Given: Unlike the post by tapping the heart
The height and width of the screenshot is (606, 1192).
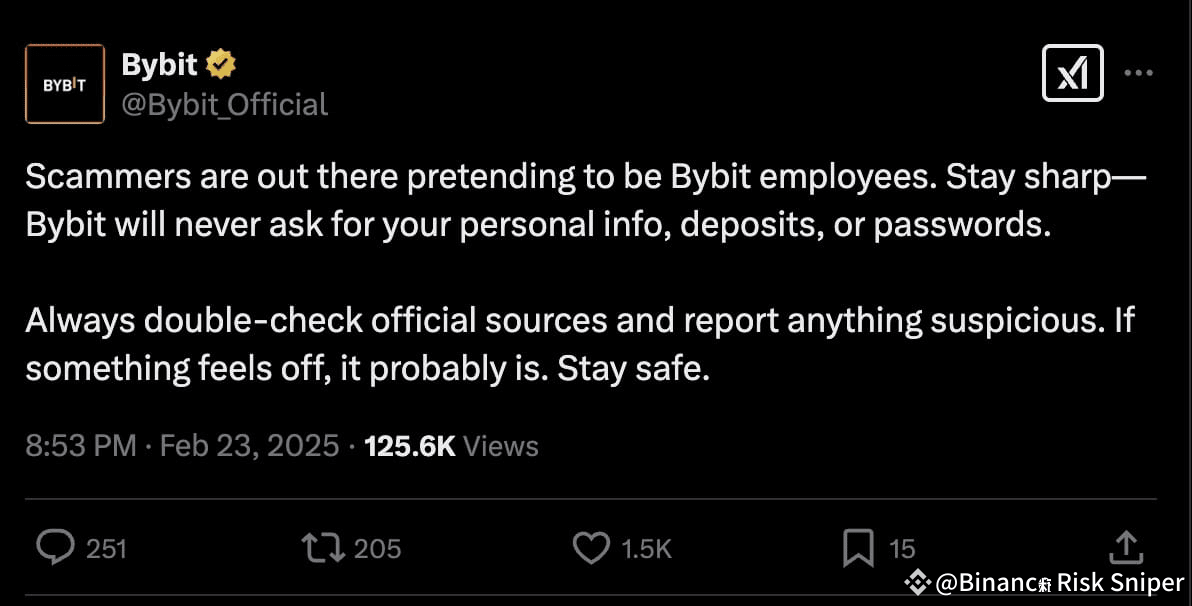Looking at the screenshot, I should coord(591,548).
